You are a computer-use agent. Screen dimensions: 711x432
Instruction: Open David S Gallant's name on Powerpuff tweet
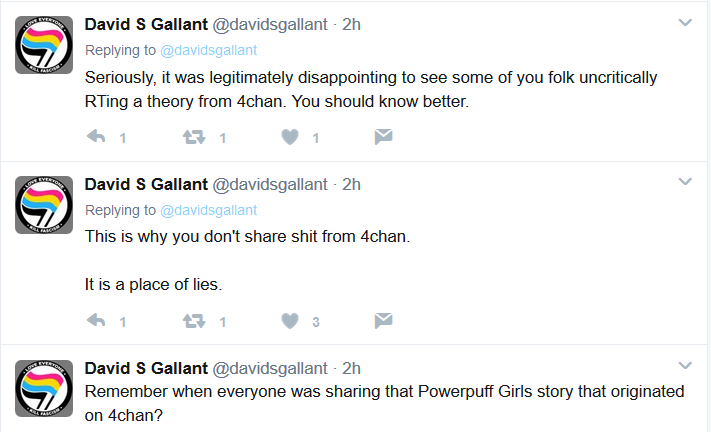point(146,369)
